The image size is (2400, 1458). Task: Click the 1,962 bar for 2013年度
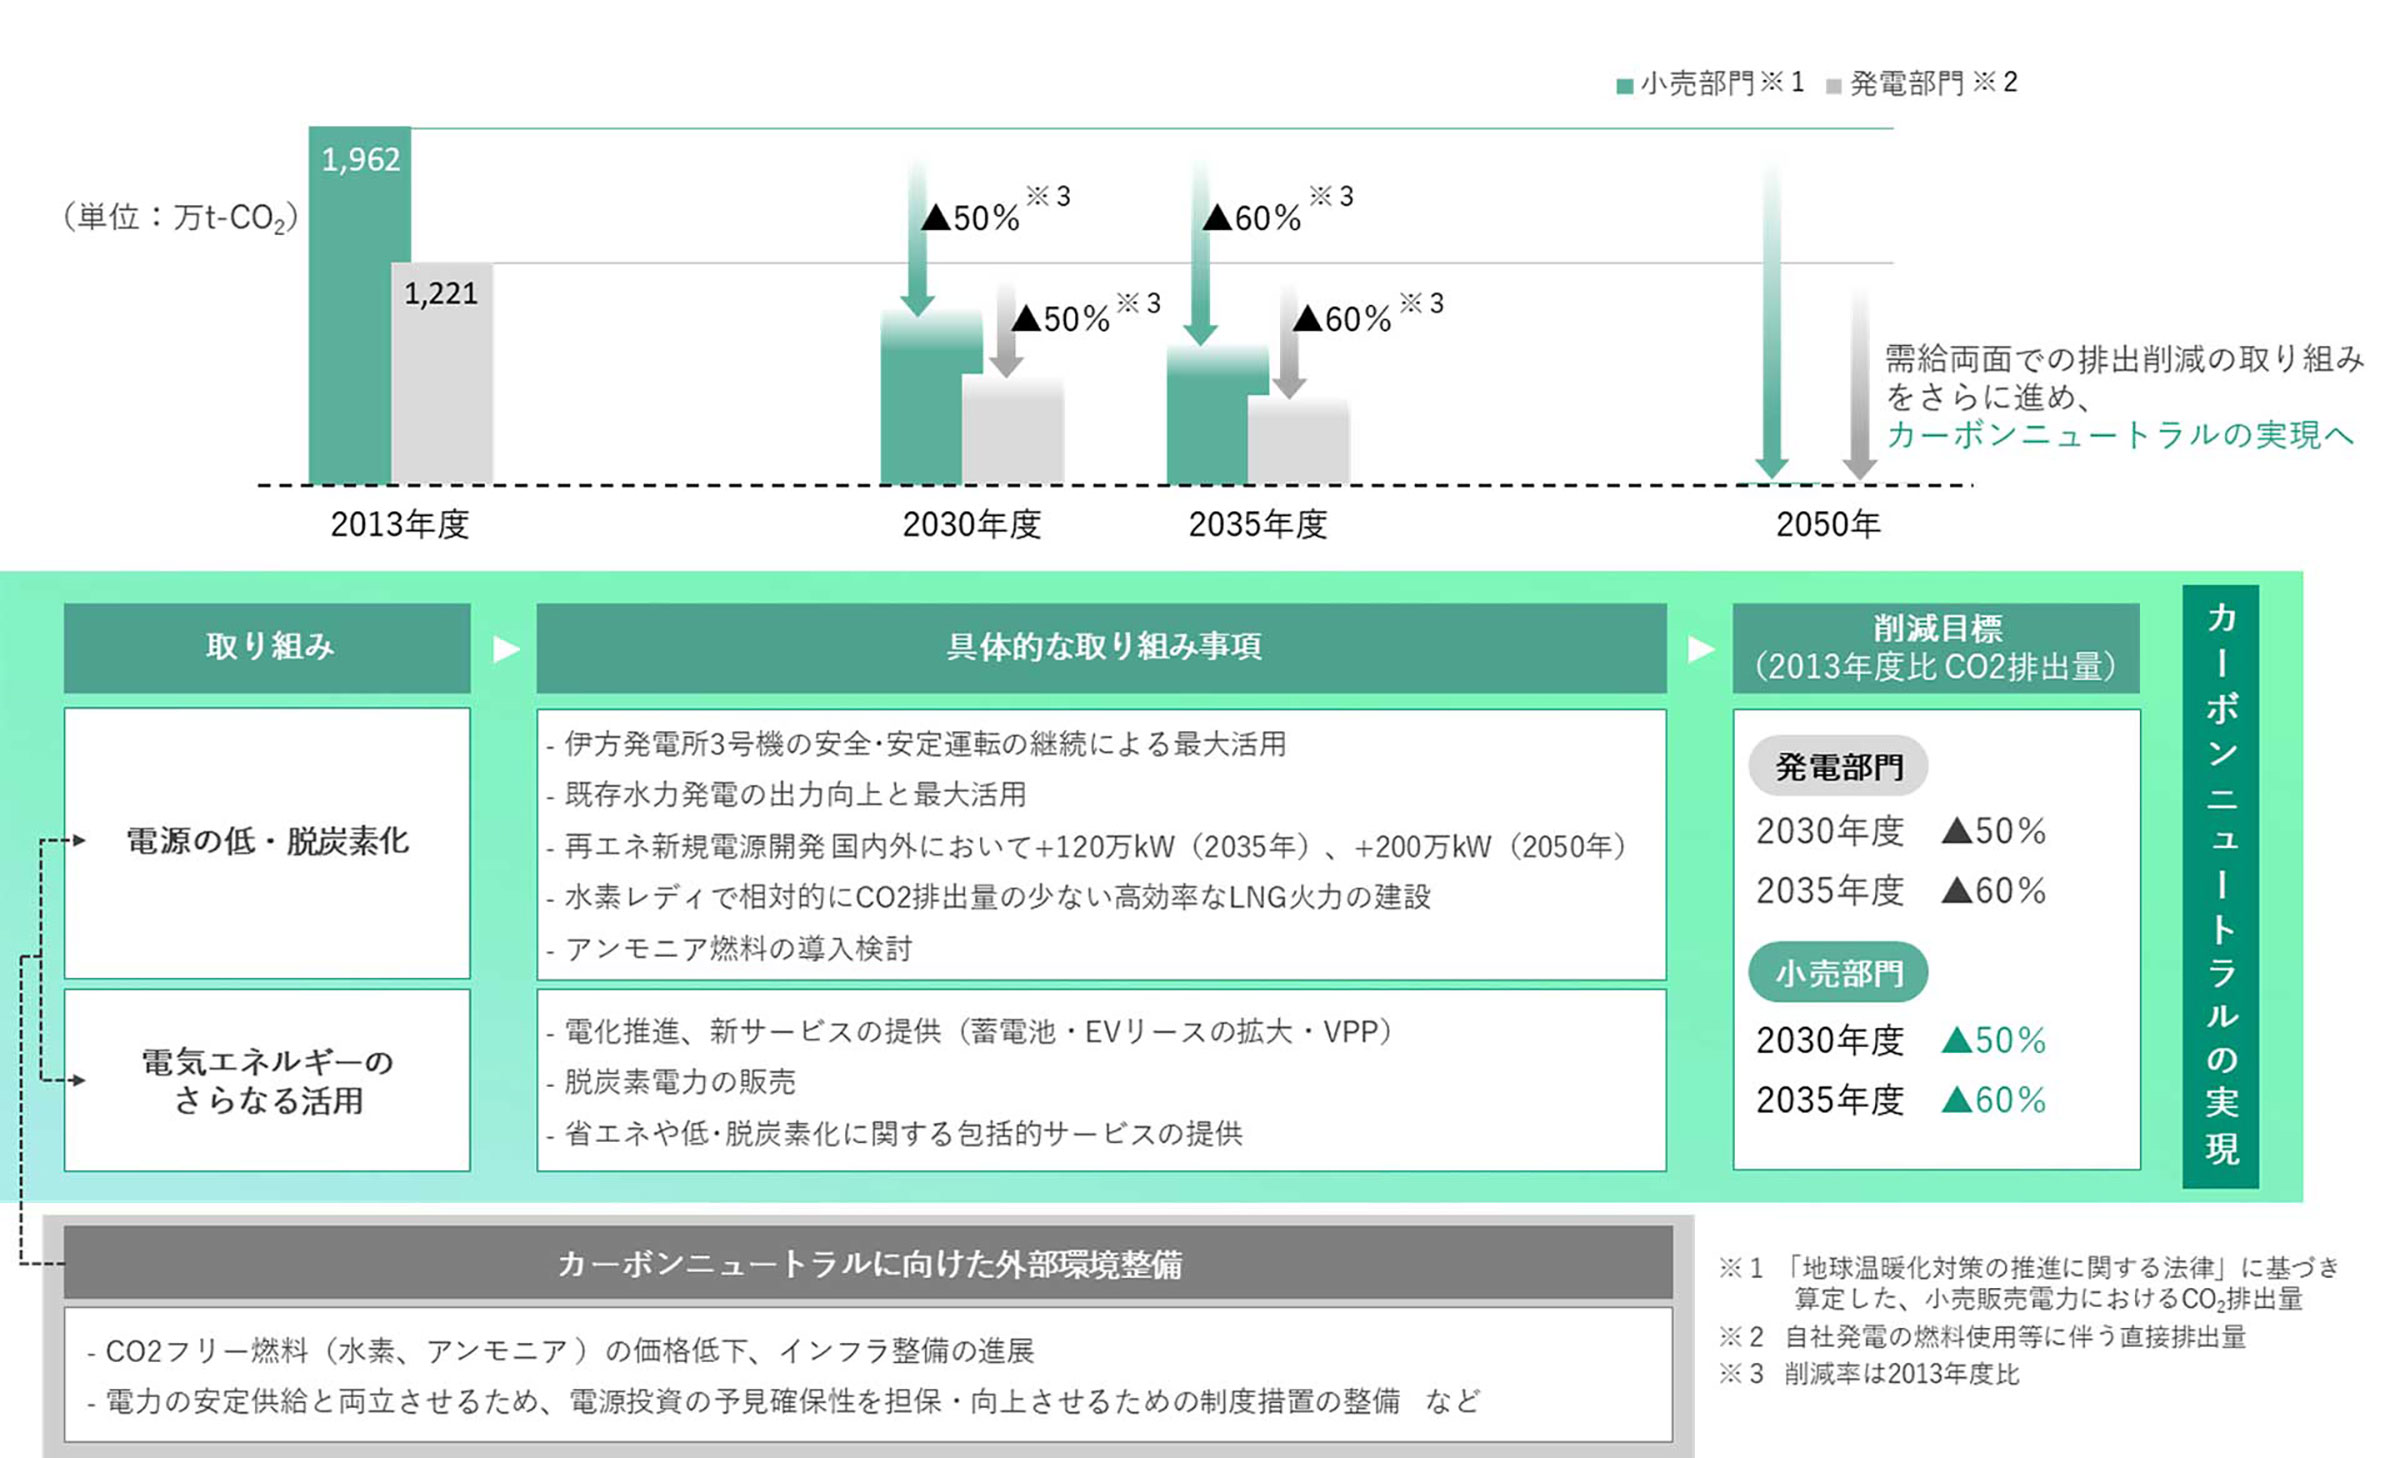[360, 300]
